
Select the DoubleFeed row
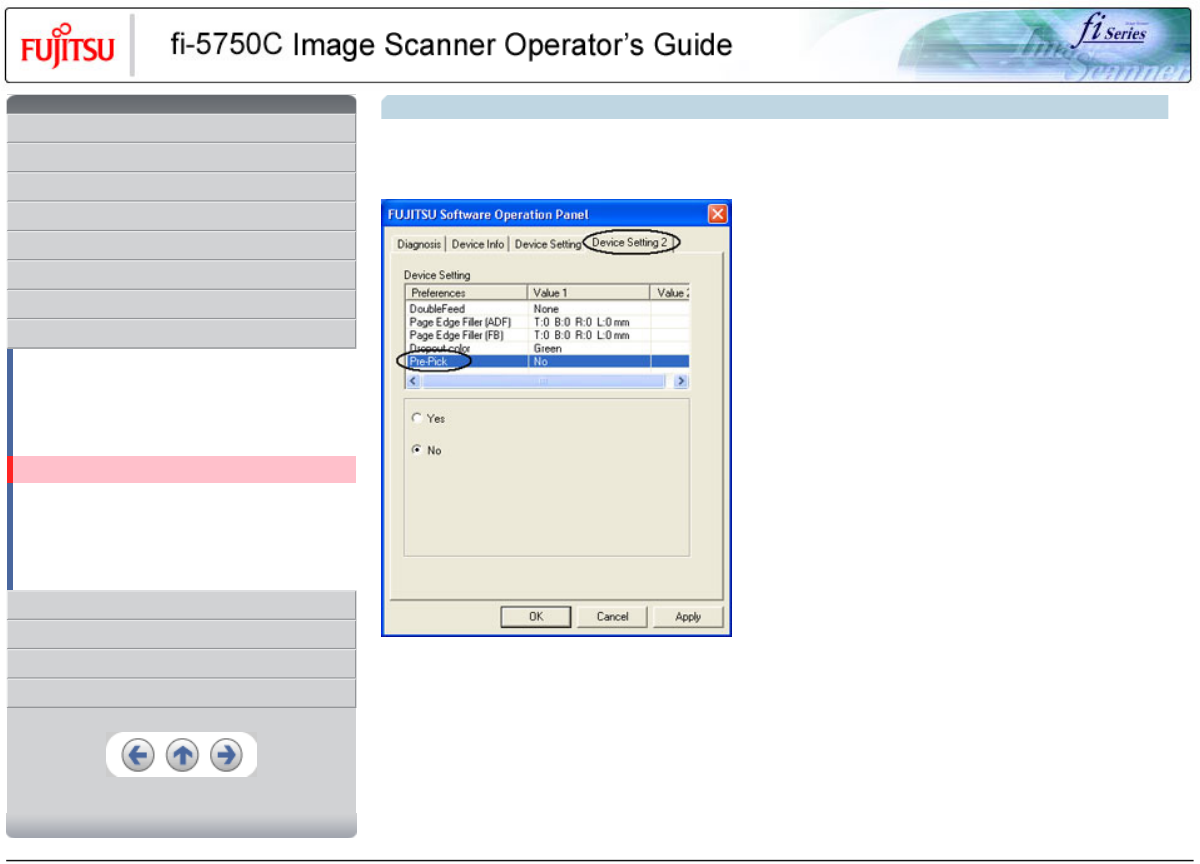(547, 309)
